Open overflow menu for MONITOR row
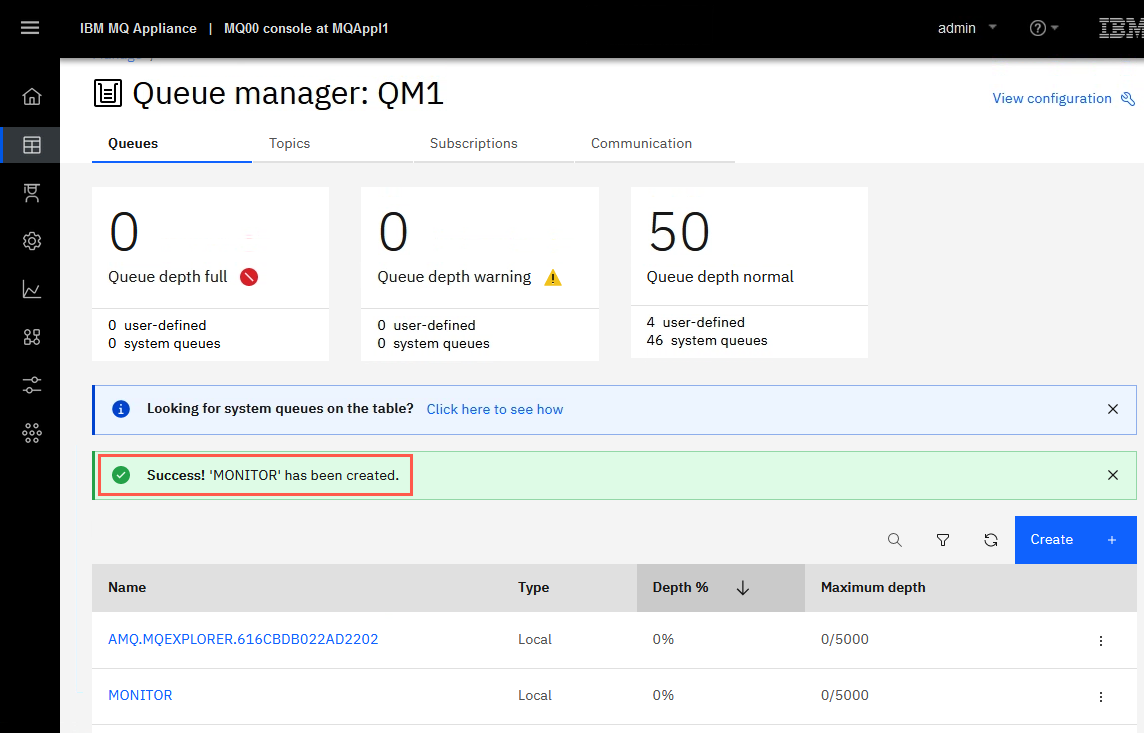Viewport: 1144px width, 733px height. [1101, 697]
